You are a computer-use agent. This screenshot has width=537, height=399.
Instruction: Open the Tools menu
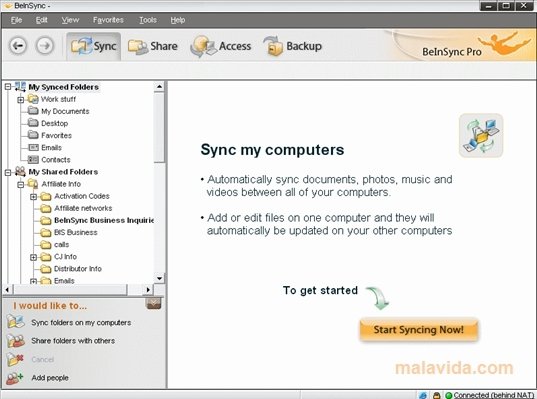click(x=148, y=20)
